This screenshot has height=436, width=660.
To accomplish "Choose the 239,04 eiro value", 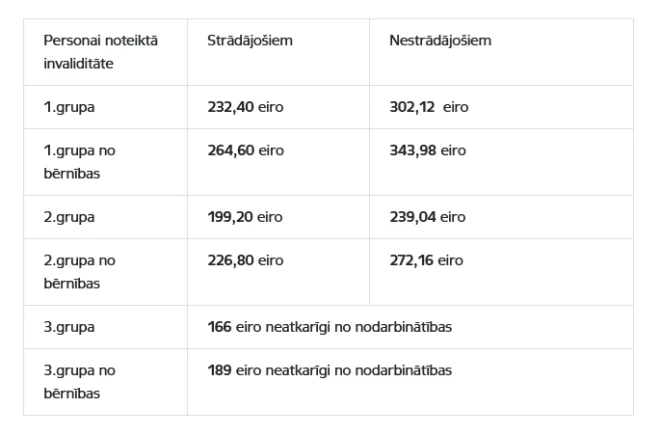I will [x=427, y=218].
